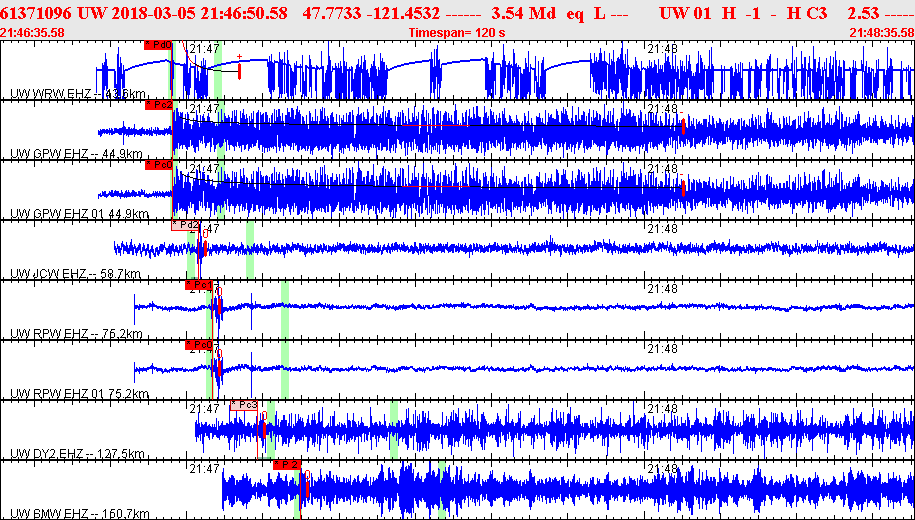The image size is (915, 520).
Task: Select the Pc0 pick flag on RPW EHZ 01
Action: (x=199, y=345)
